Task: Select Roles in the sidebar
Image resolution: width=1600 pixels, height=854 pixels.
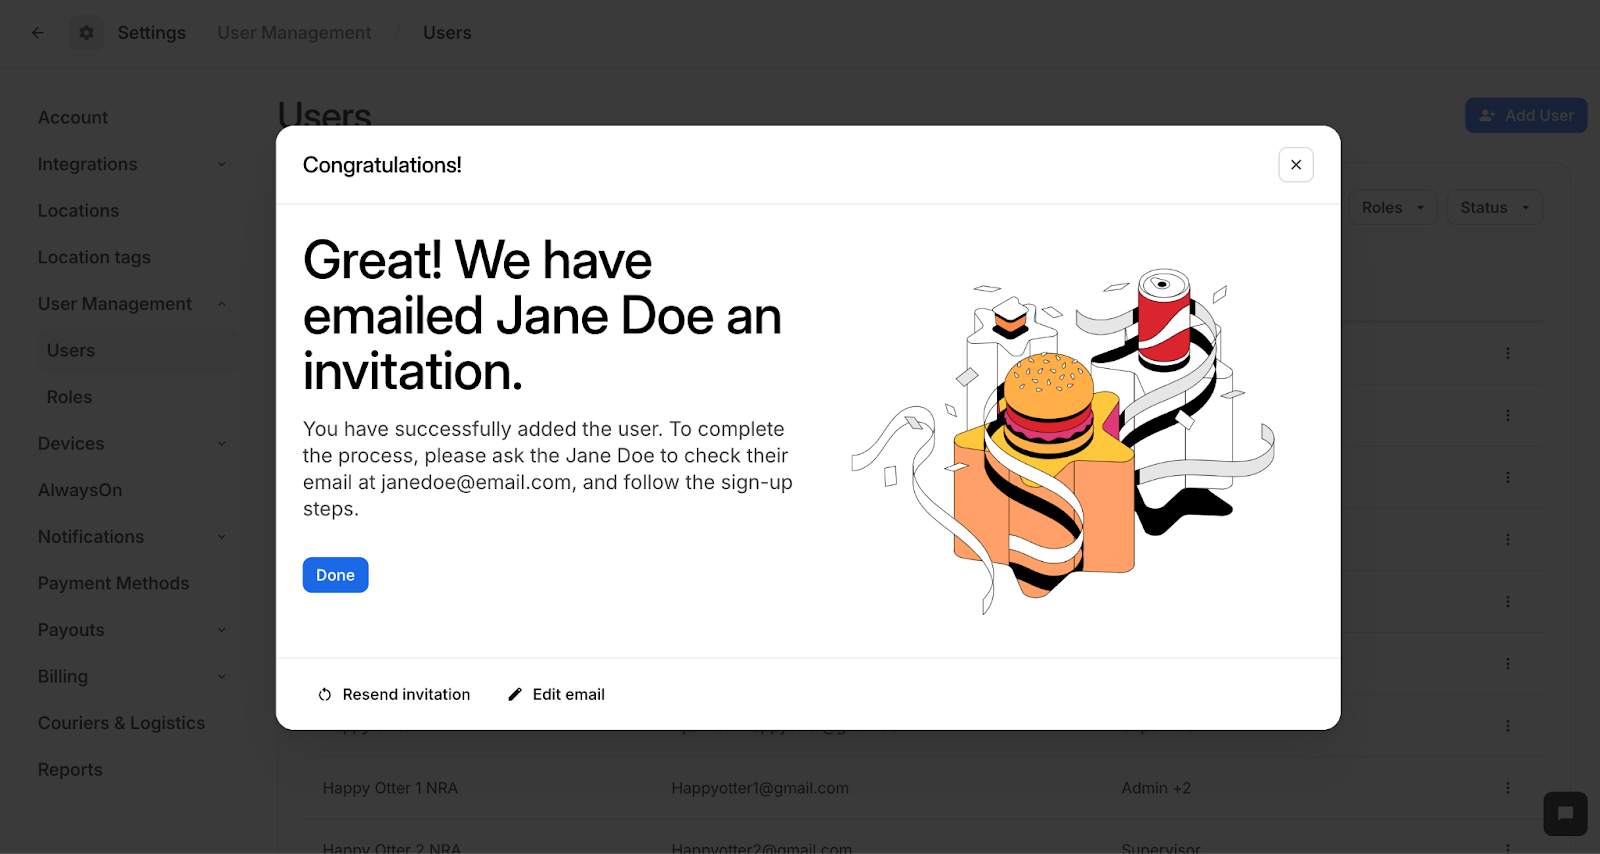Action: coord(69,397)
